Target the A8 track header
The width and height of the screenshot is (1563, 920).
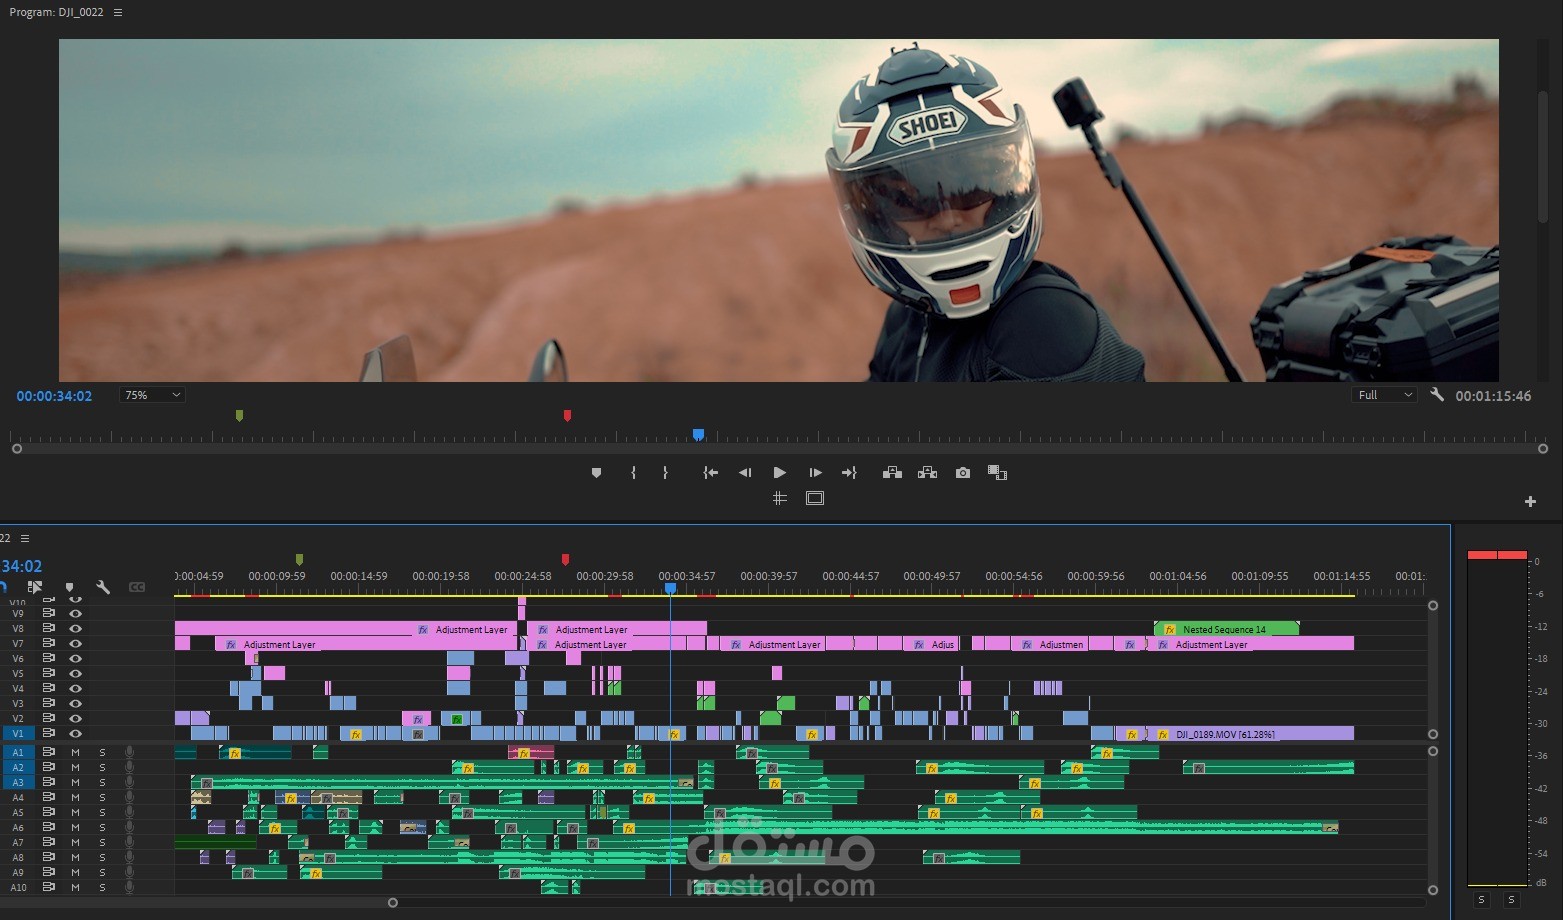click(x=18, y=858)
